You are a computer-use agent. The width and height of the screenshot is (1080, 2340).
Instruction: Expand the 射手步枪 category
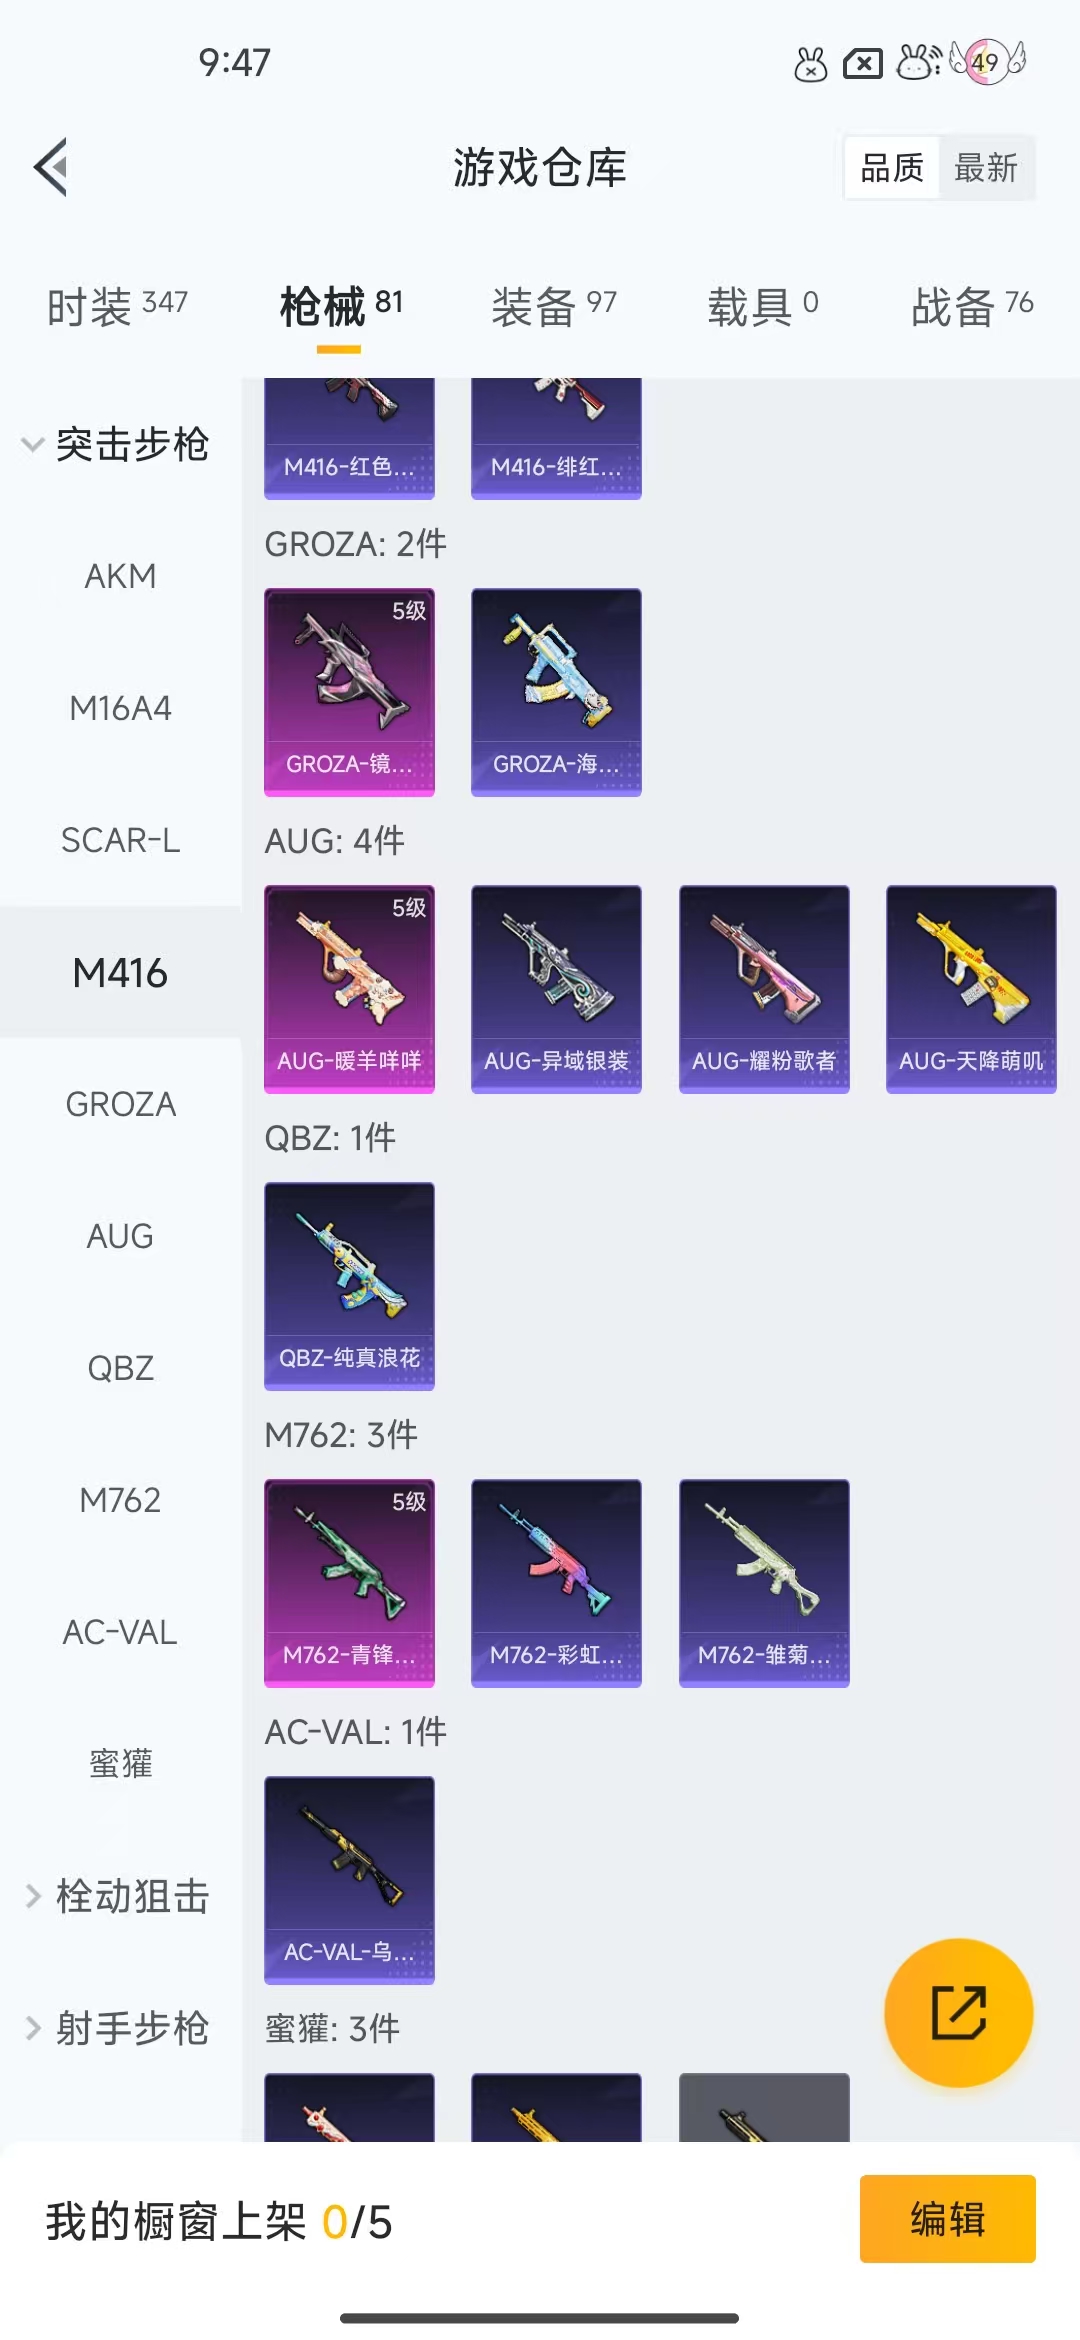116,2028
